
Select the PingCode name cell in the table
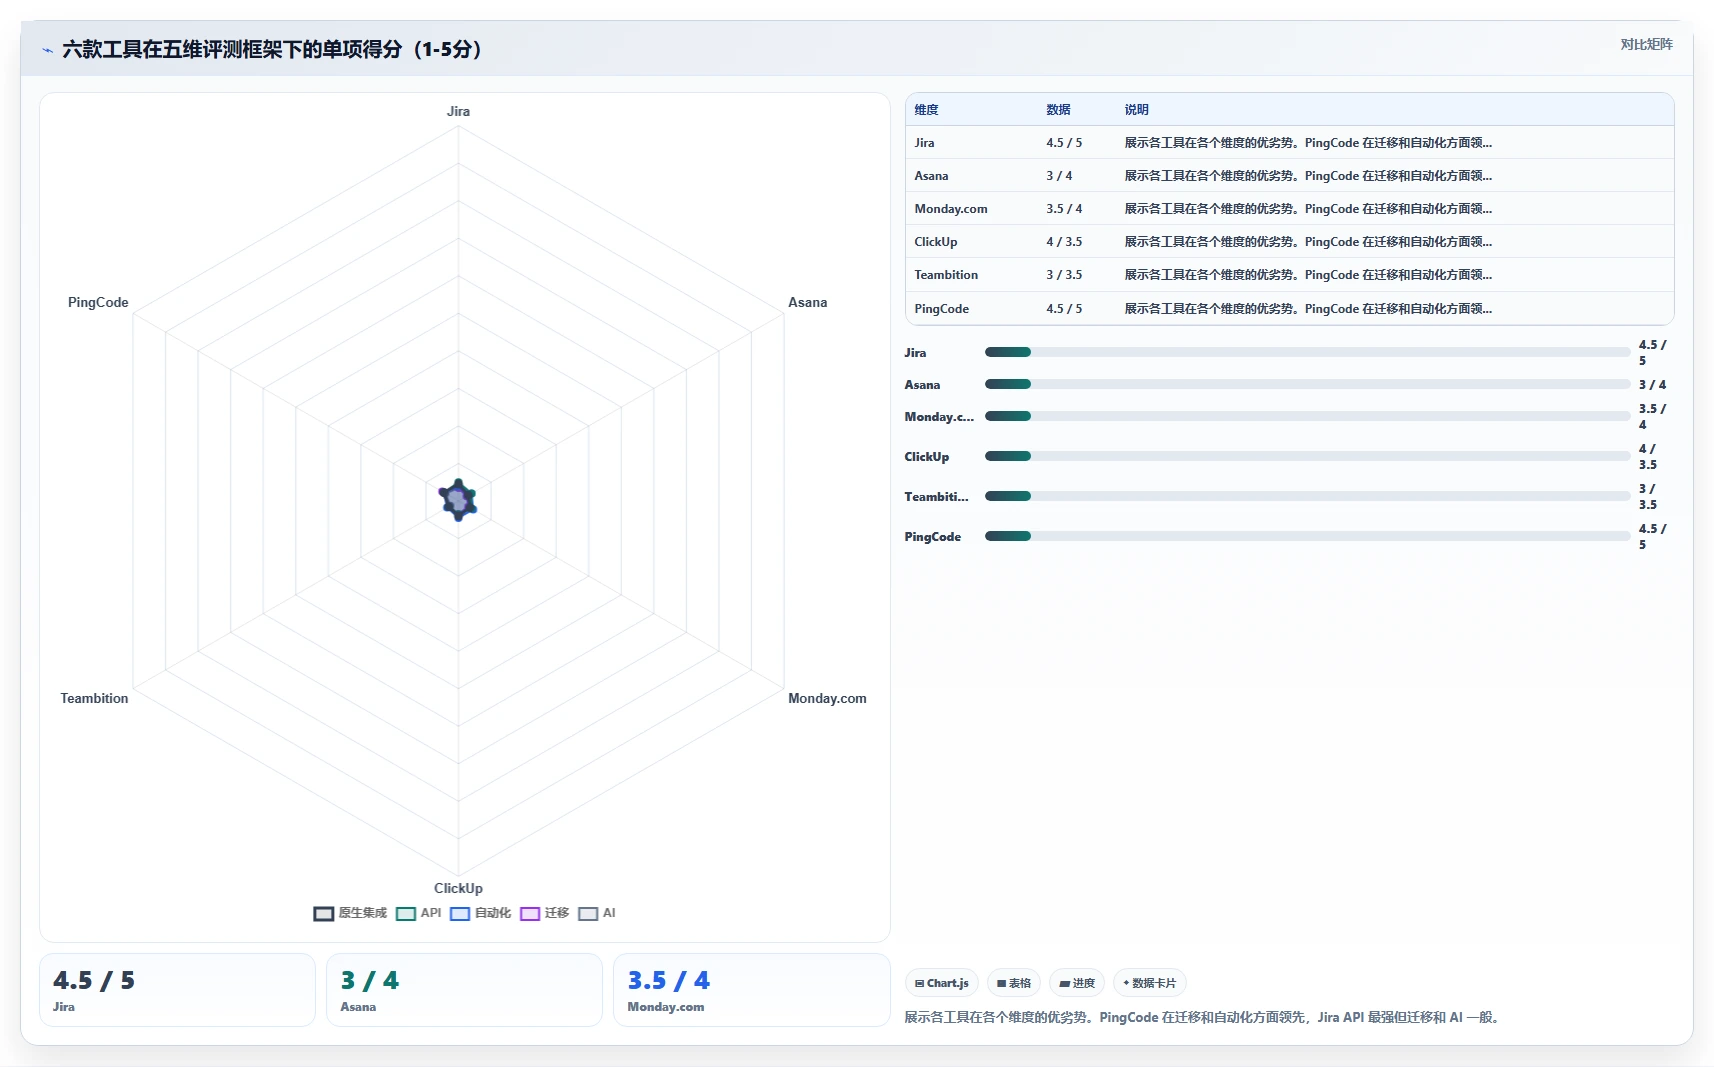941,309
